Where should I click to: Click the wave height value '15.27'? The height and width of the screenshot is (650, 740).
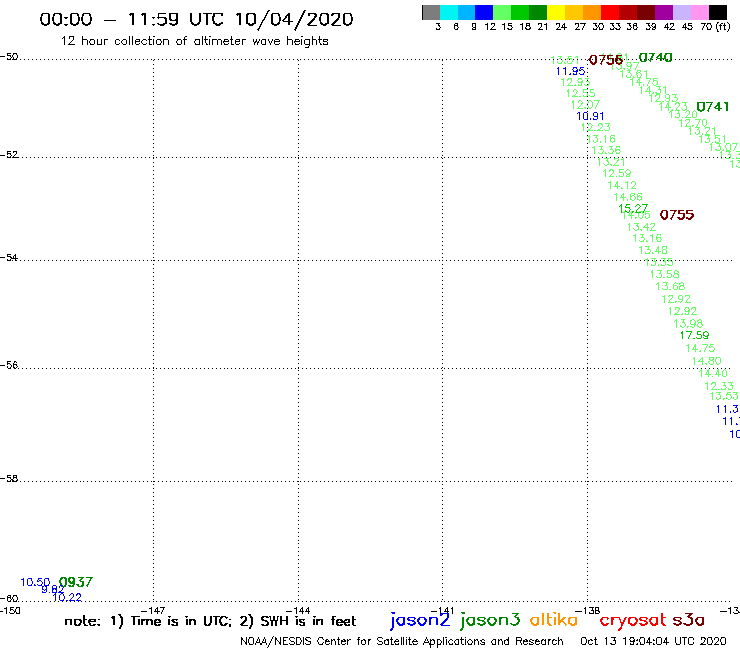[x=633, y=208]
